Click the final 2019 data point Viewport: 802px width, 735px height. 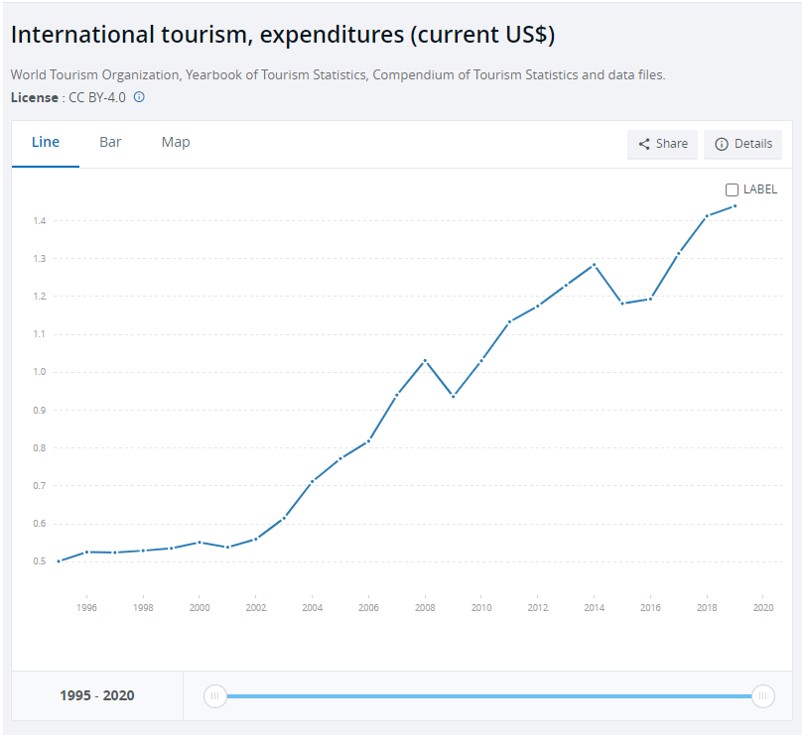[735, 206]
